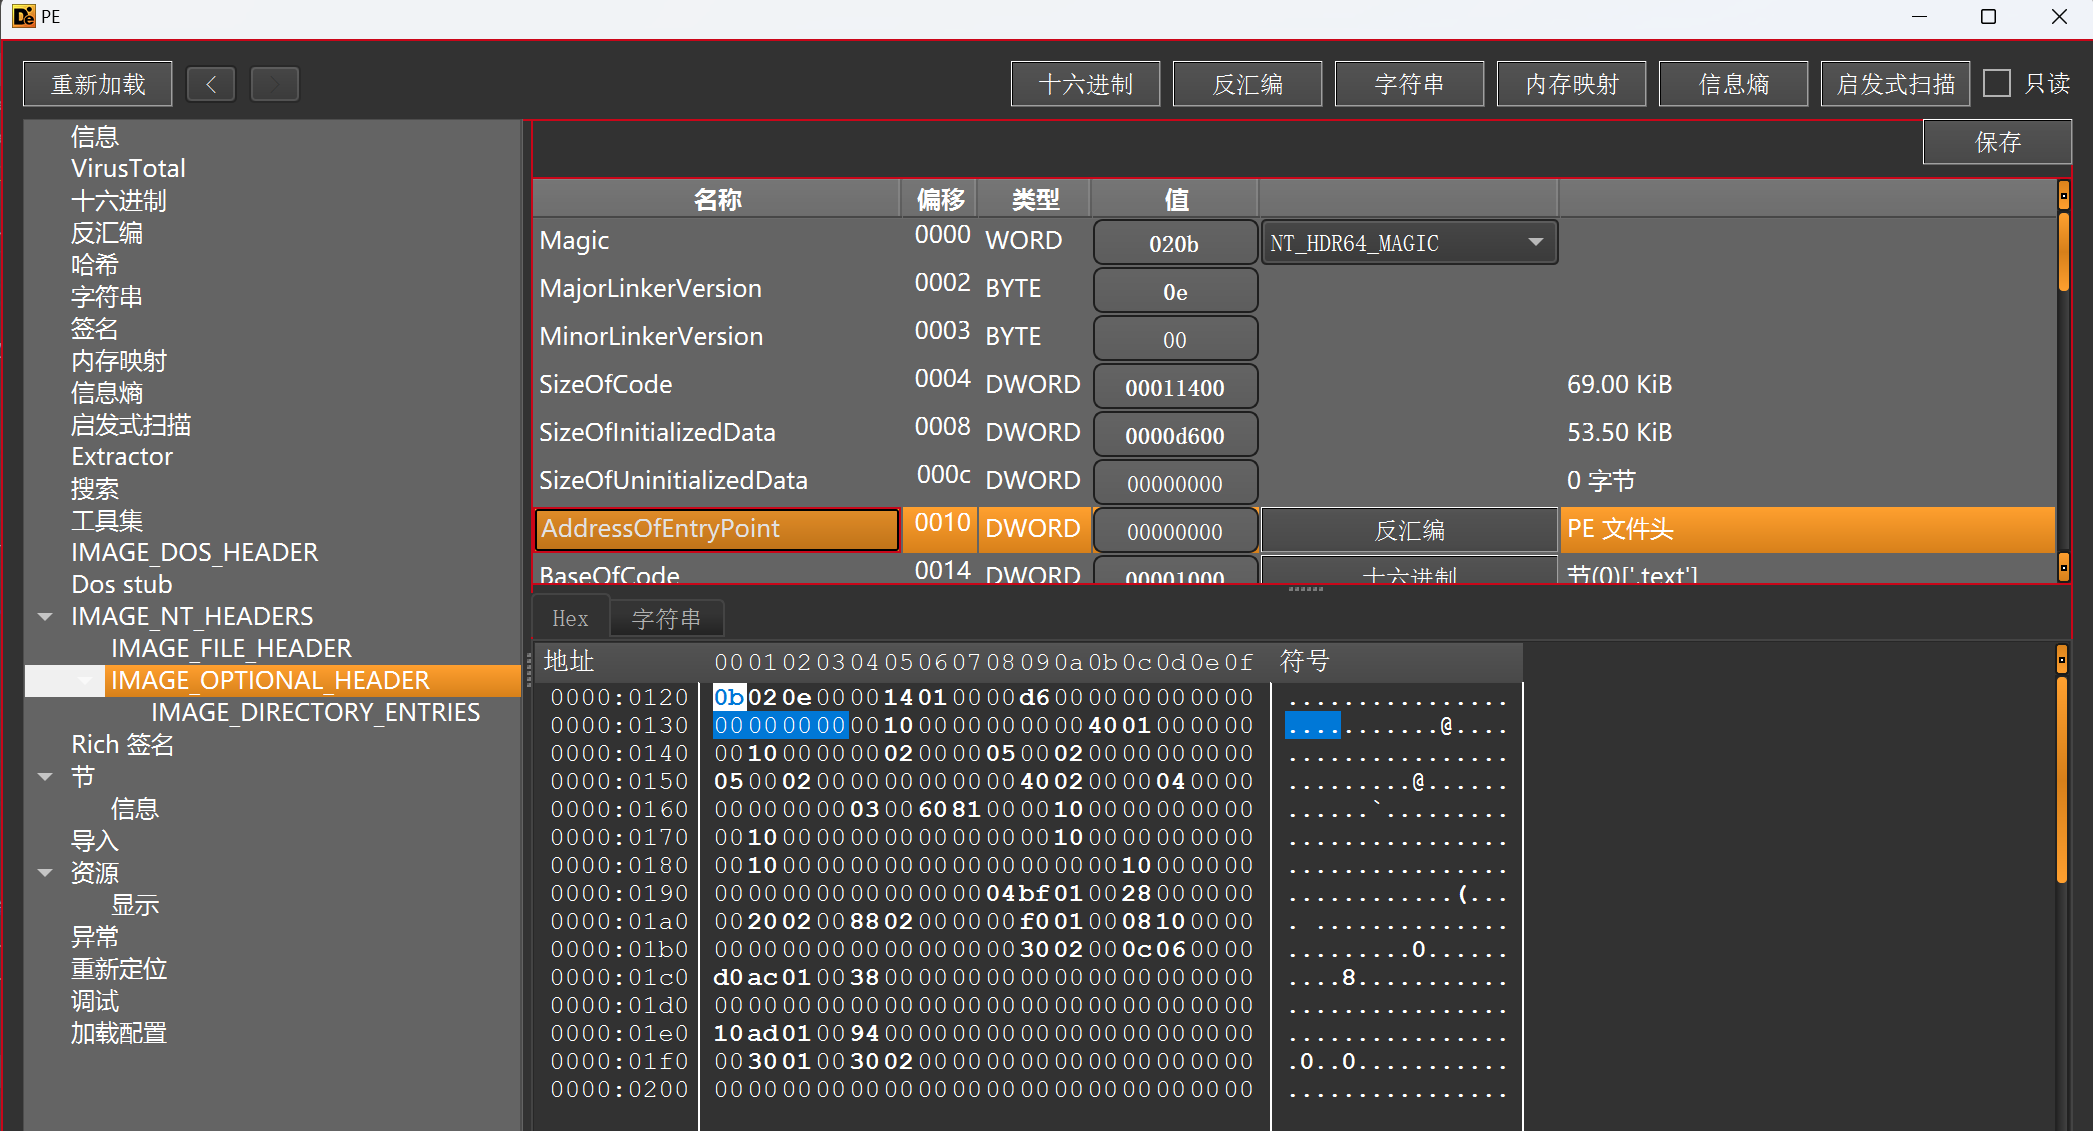The image size is (2093, 1131).
Task: Click the forward navigation arrow button
Action: pyautogui.click(x=274, y=84)
